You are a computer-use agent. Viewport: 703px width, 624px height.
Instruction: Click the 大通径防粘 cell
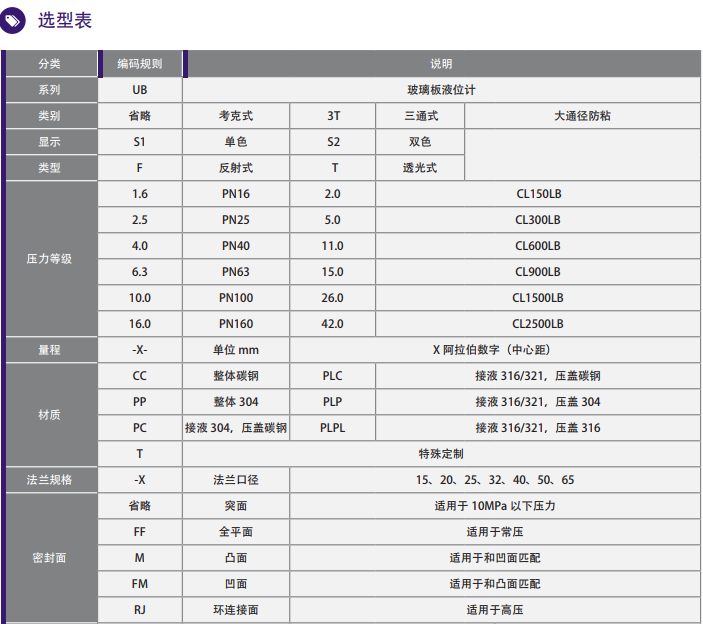tap(582, 116)
